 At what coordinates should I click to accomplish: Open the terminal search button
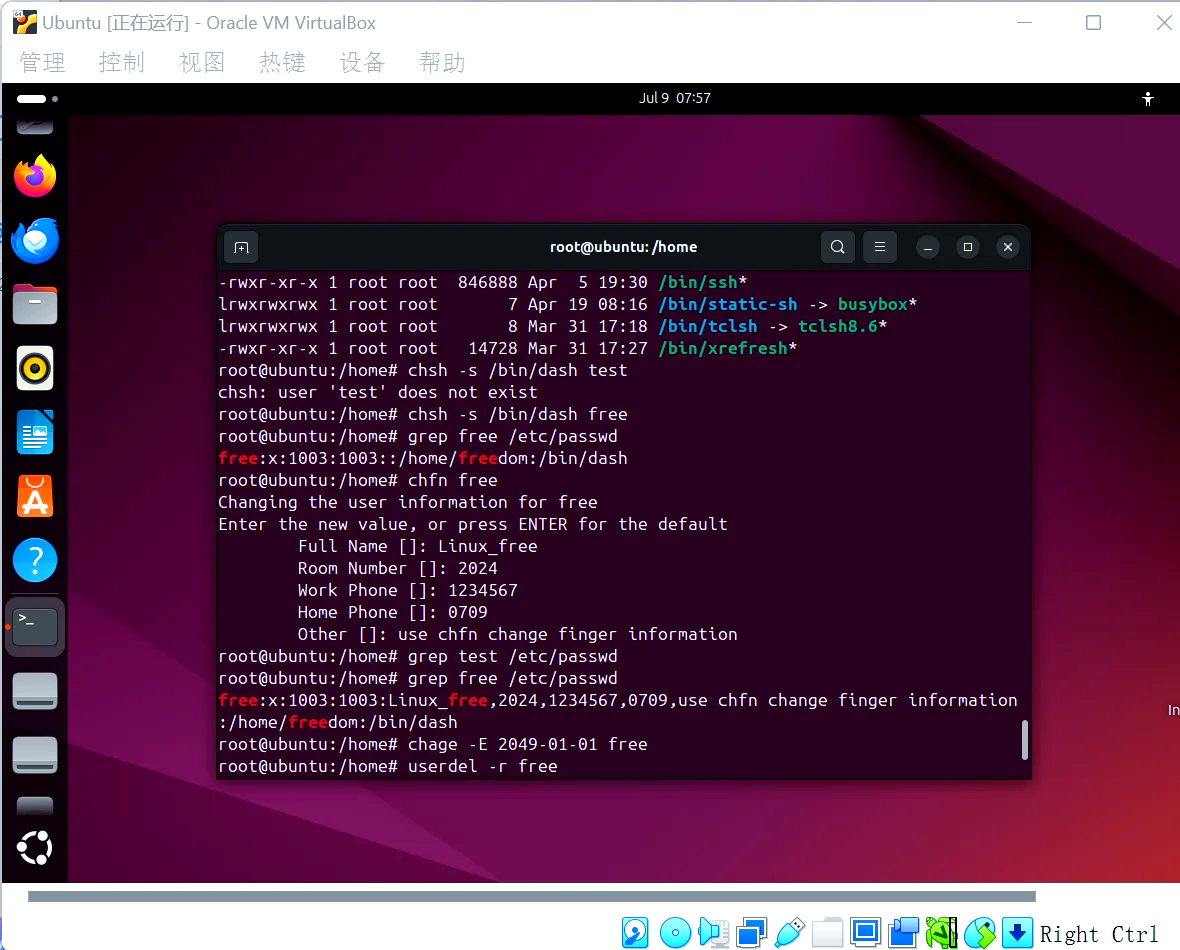[x=838, y=247]
